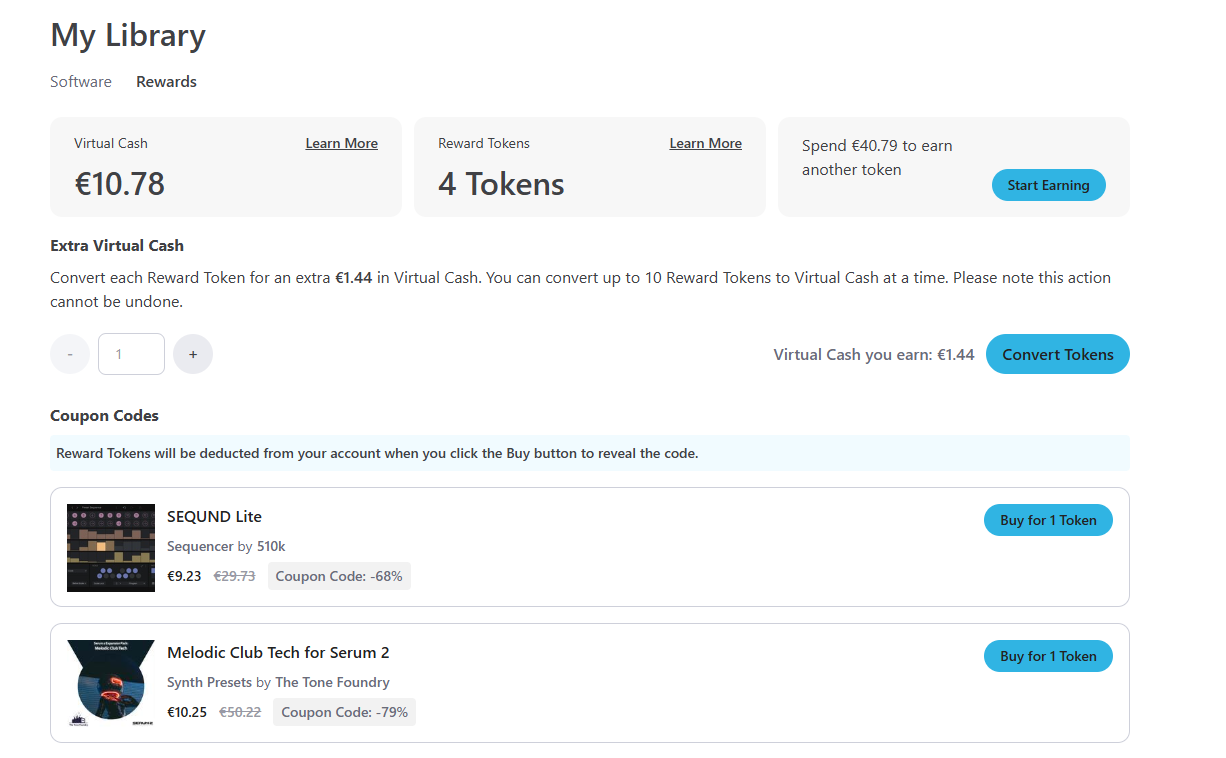Open Melodic Club Tech for Serum 2 title
The height and width of the screenshot is (758, 1226).
coord(278,652)
